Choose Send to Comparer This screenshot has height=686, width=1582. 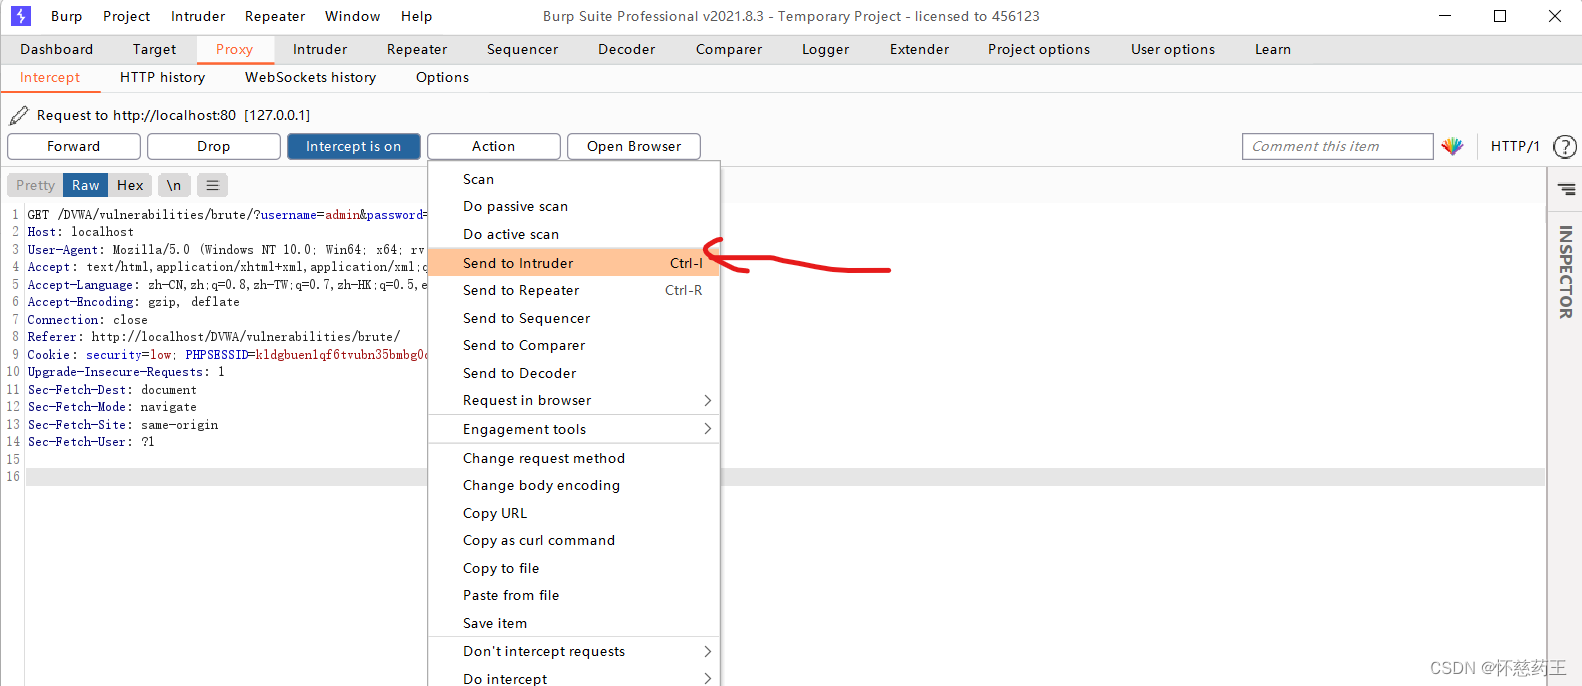(x=574, y=345)
